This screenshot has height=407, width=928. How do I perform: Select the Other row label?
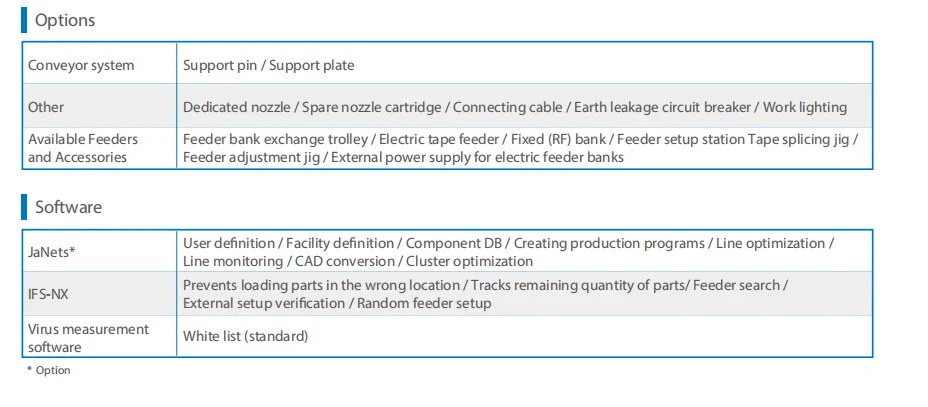pos(46,107)
